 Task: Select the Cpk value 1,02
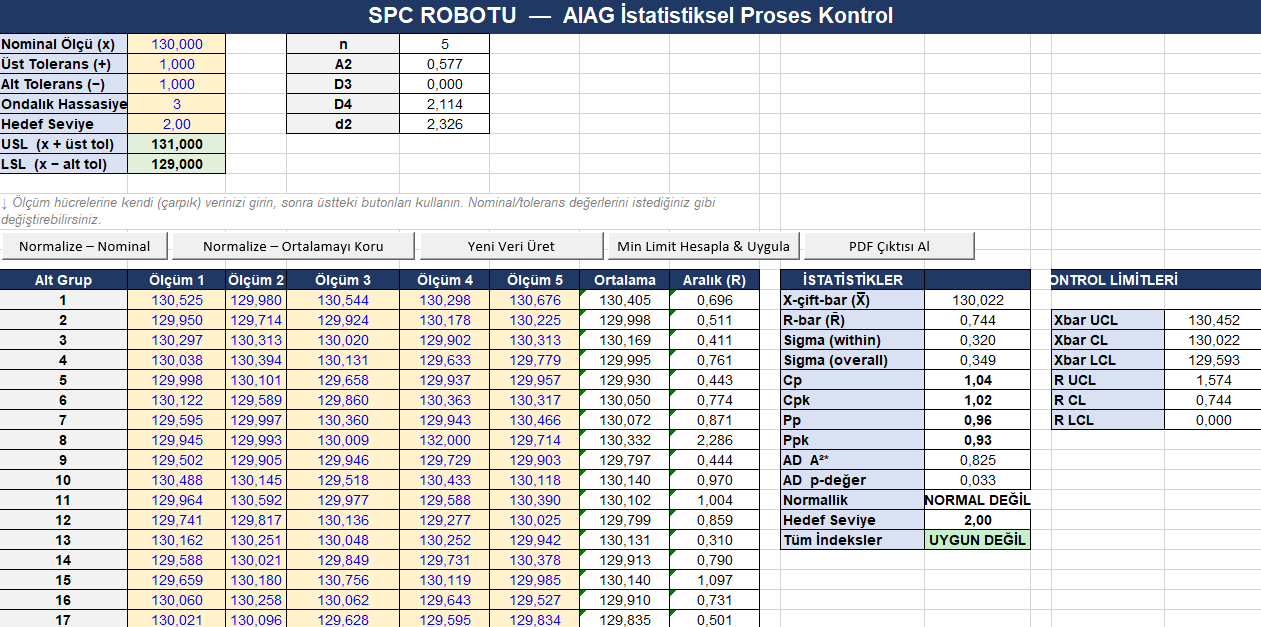click(977, 400)
